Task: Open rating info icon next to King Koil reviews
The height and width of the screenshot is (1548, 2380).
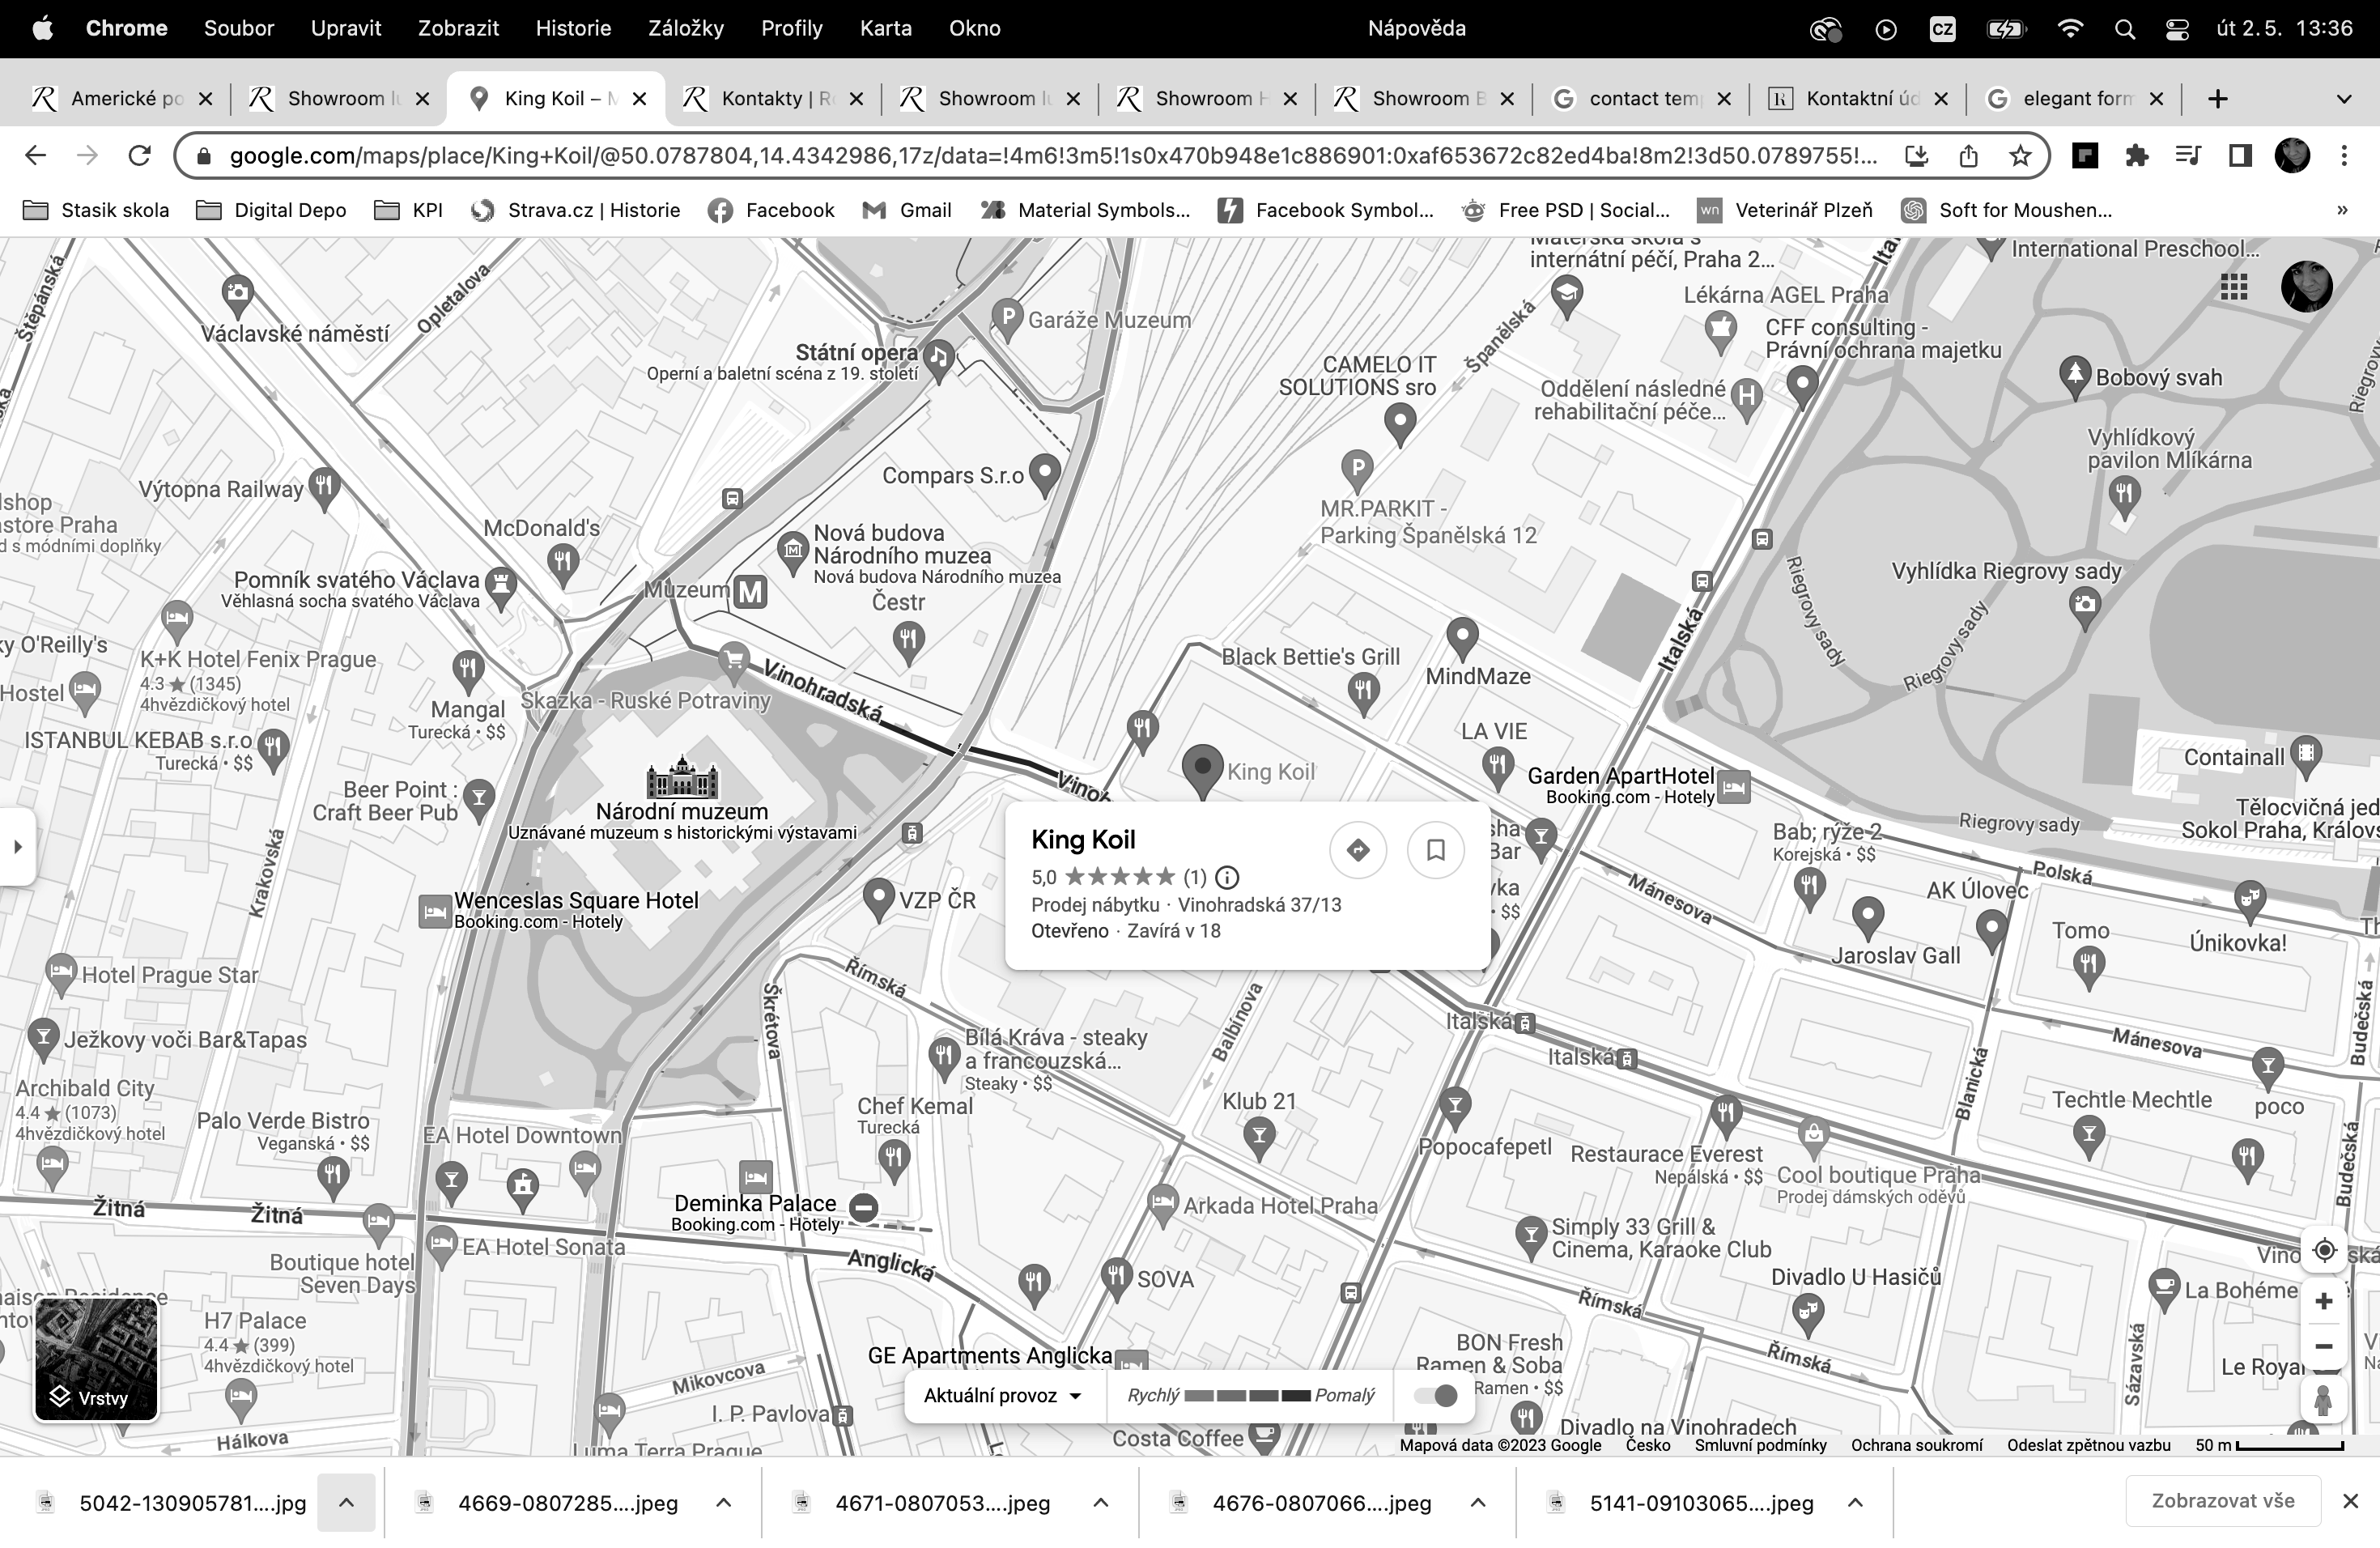Action: 1227,877
